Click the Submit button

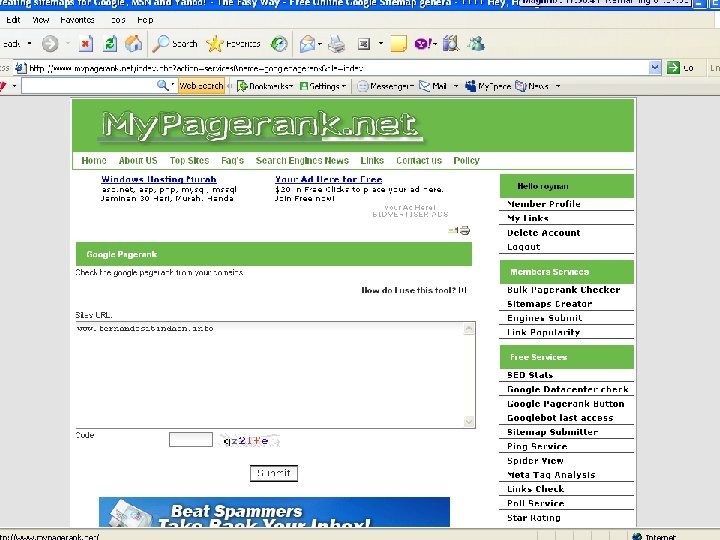click(x=274, y=473)
